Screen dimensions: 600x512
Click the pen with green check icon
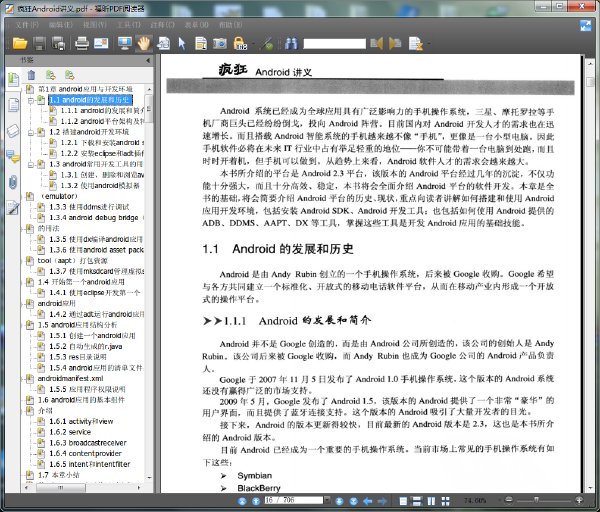[268, 44]
